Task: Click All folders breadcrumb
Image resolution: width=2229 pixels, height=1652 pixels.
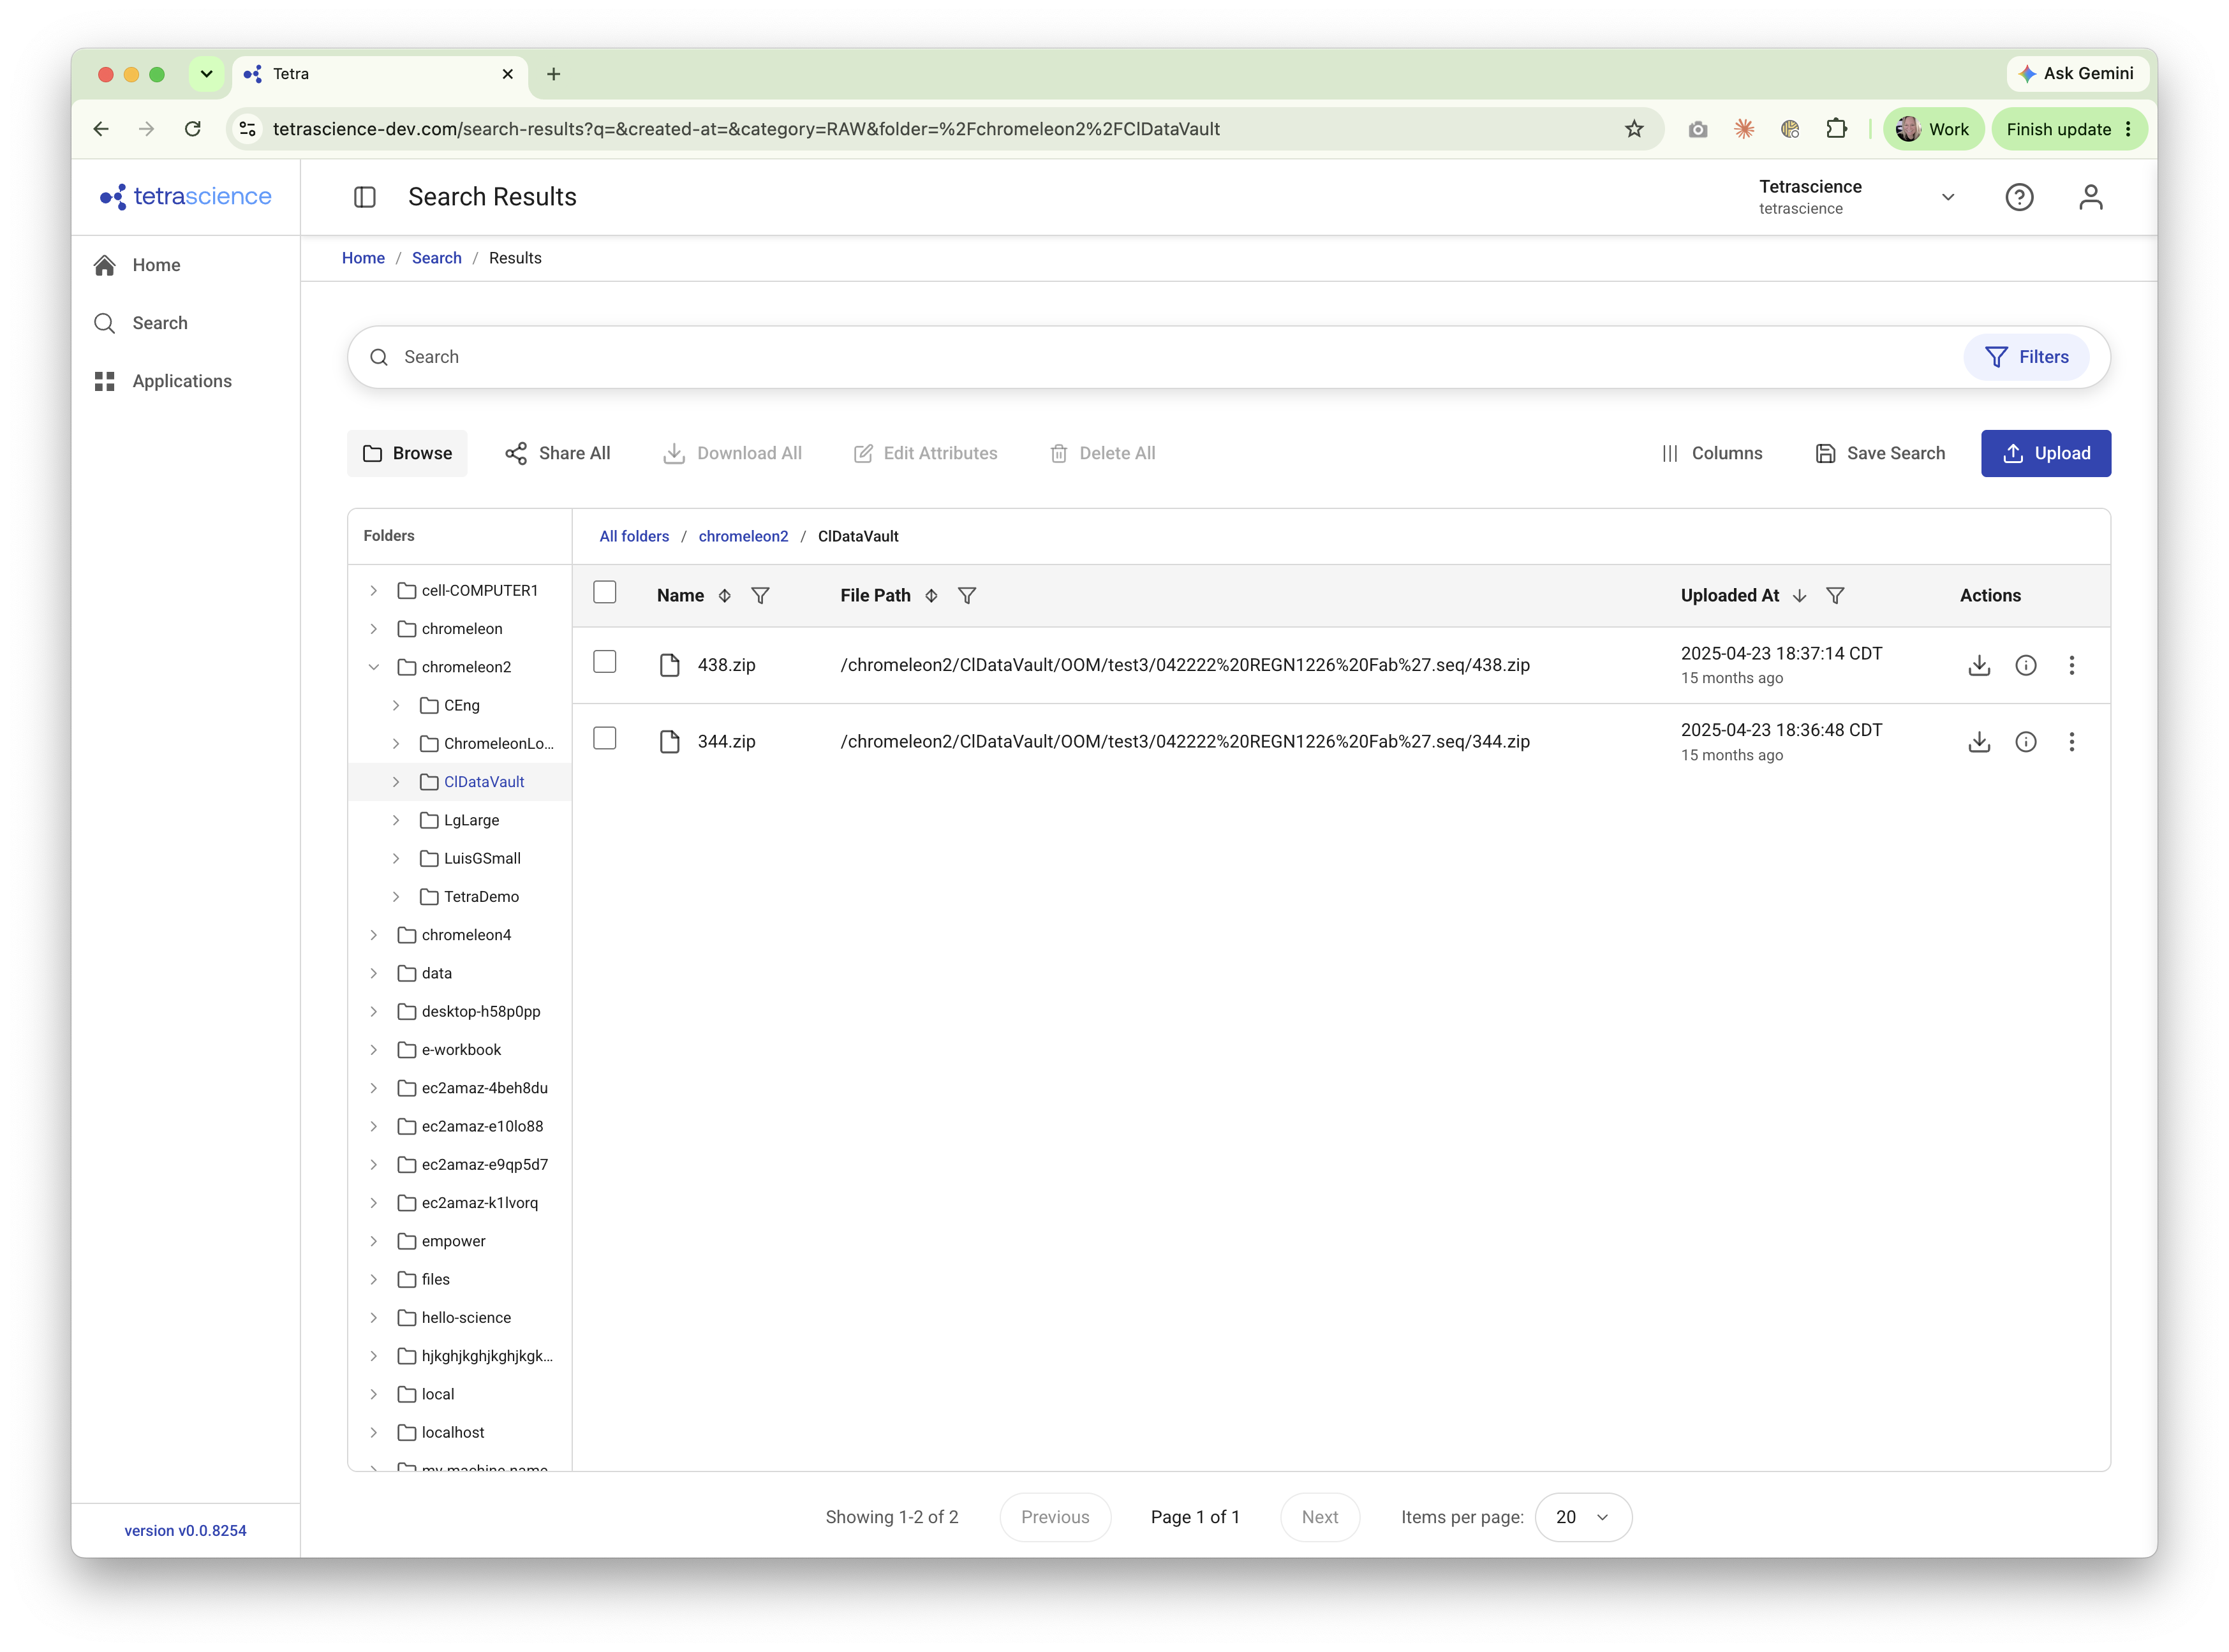Action: click(634, 537)
